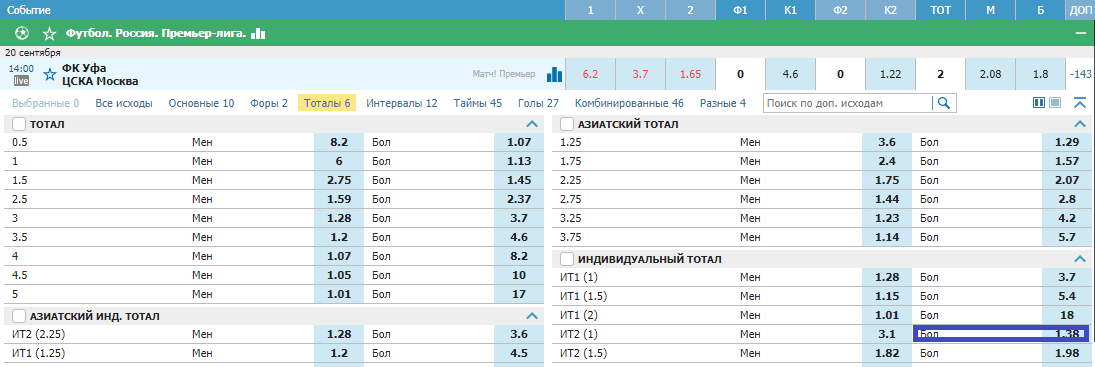Open the Все исходы tab
Image resolution: width=1095 pixels, height=367 pixels.
tap(124, 103)
